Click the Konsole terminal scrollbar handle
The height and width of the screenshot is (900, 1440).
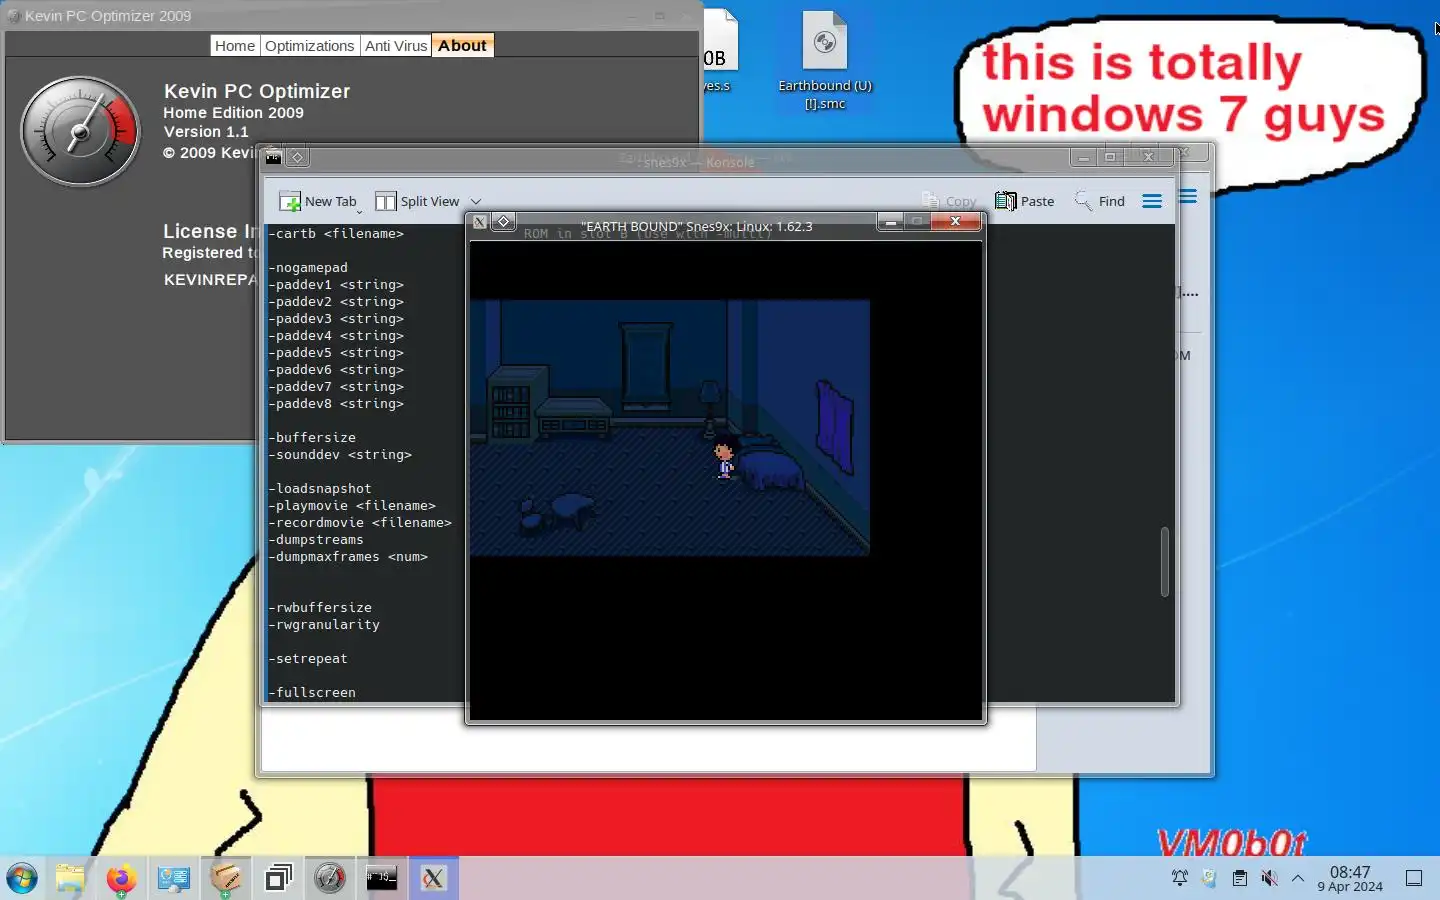coord(1164,561)
